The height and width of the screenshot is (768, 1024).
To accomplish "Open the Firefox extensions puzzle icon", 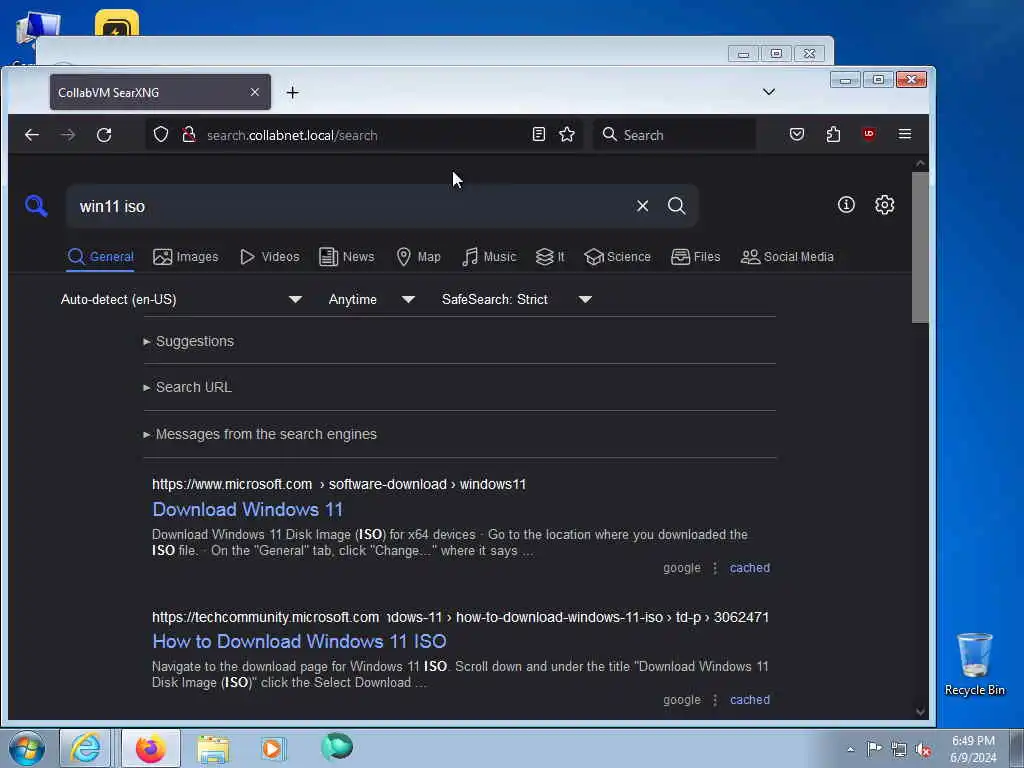I will point(833,135).
